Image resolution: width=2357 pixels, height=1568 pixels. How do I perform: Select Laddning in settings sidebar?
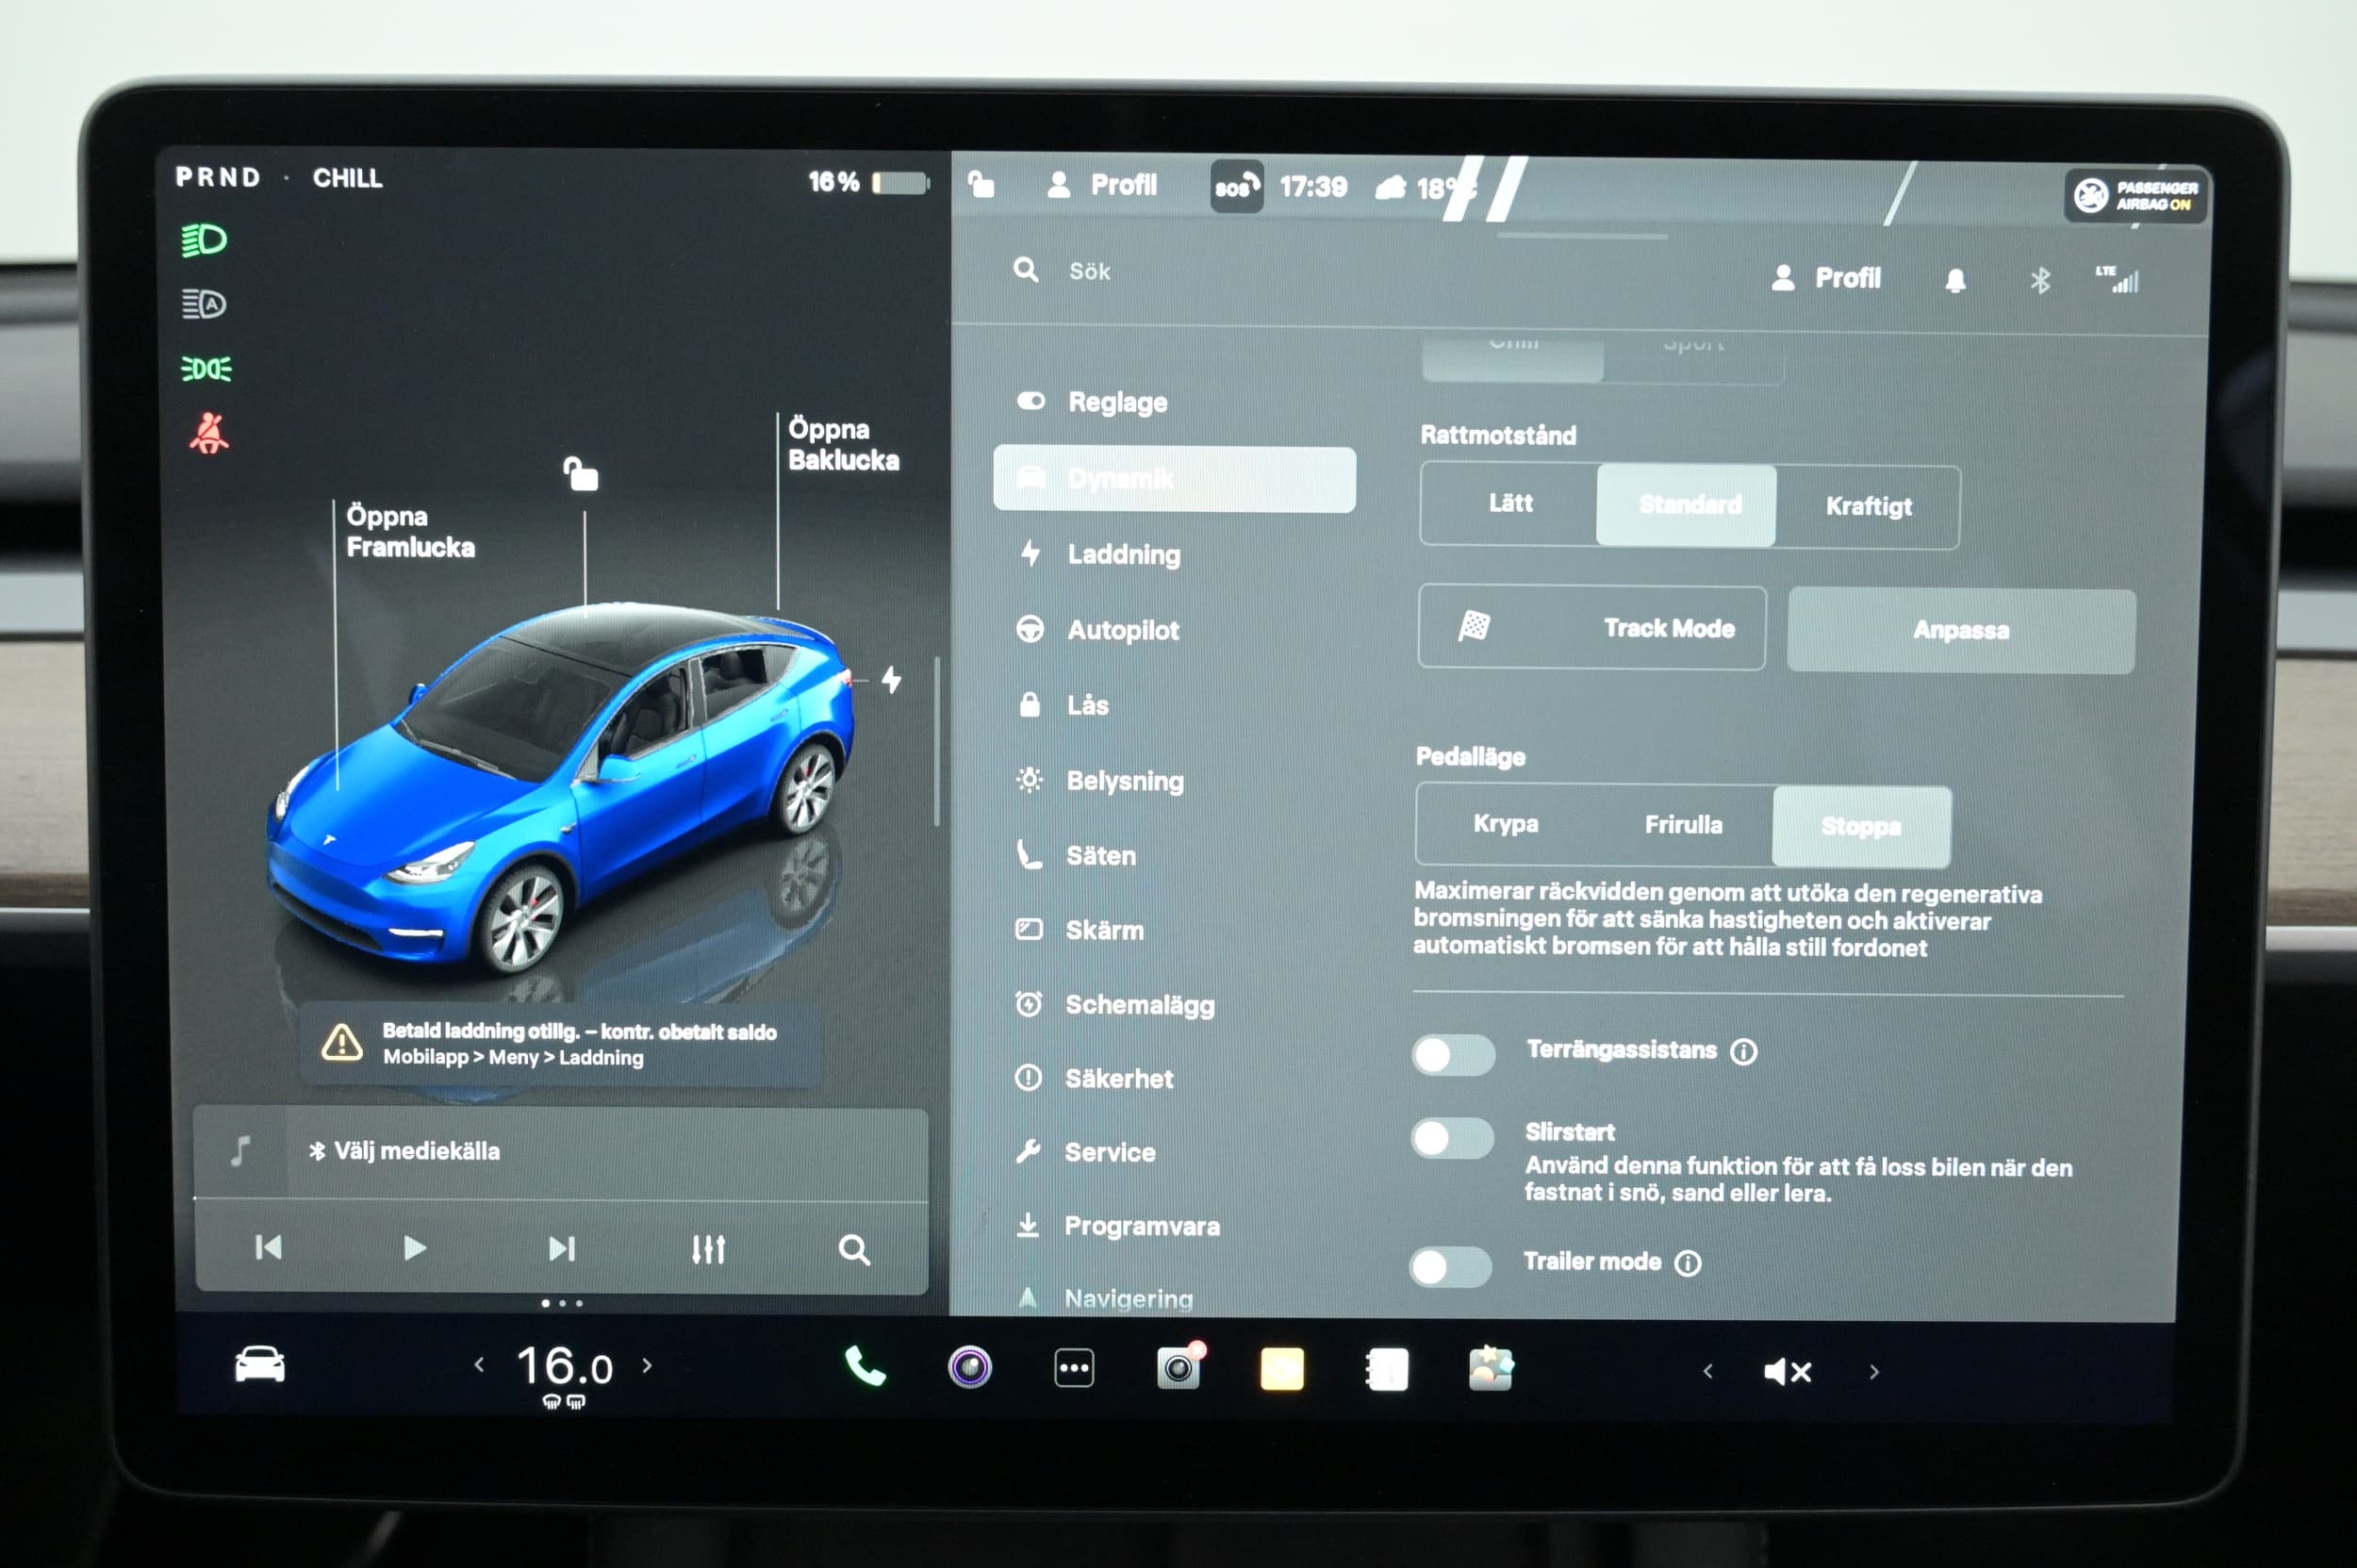(1123, 554)
